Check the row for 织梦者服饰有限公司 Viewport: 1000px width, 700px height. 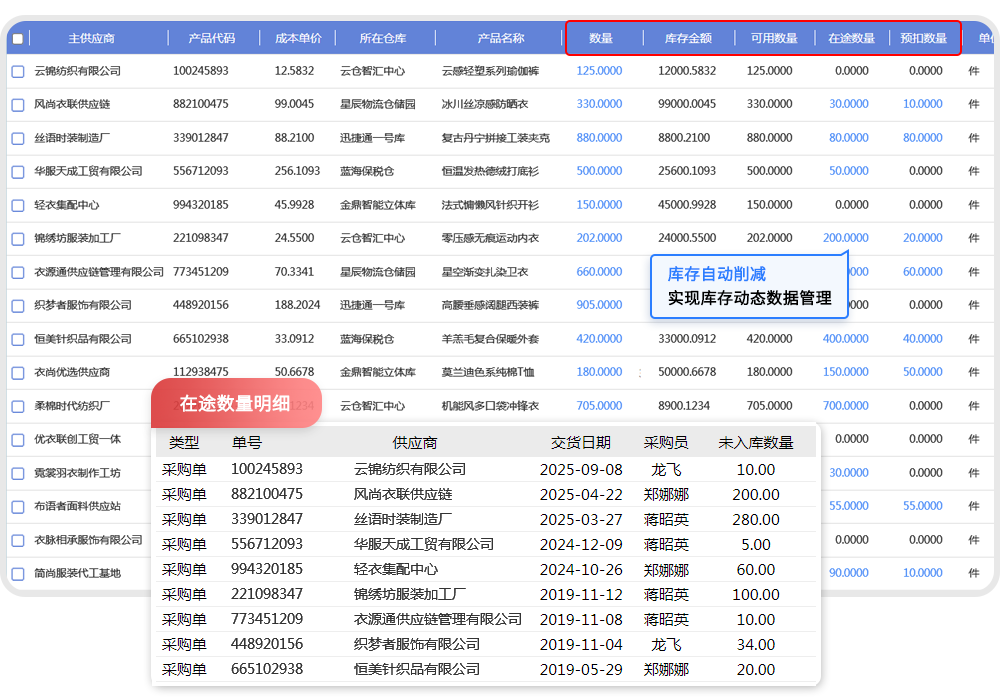click(18, 305)
